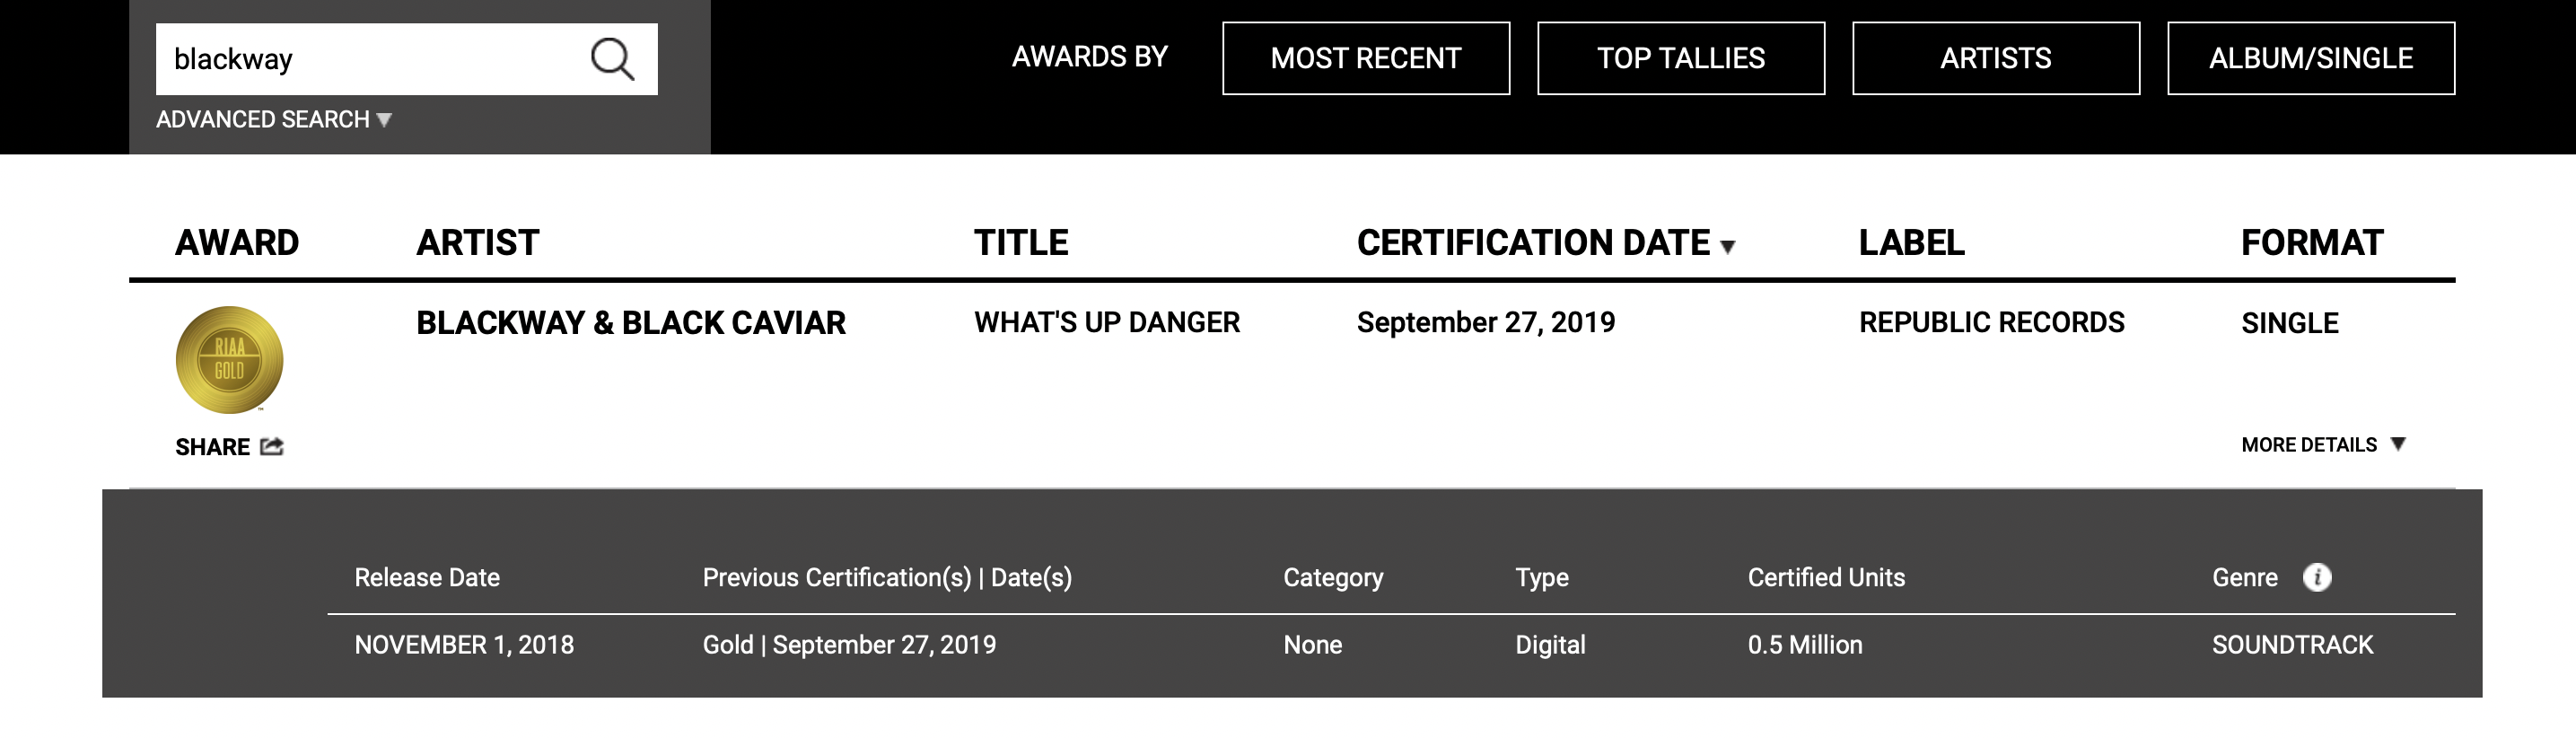
Task: Select the Share label text
Action: 212,447
